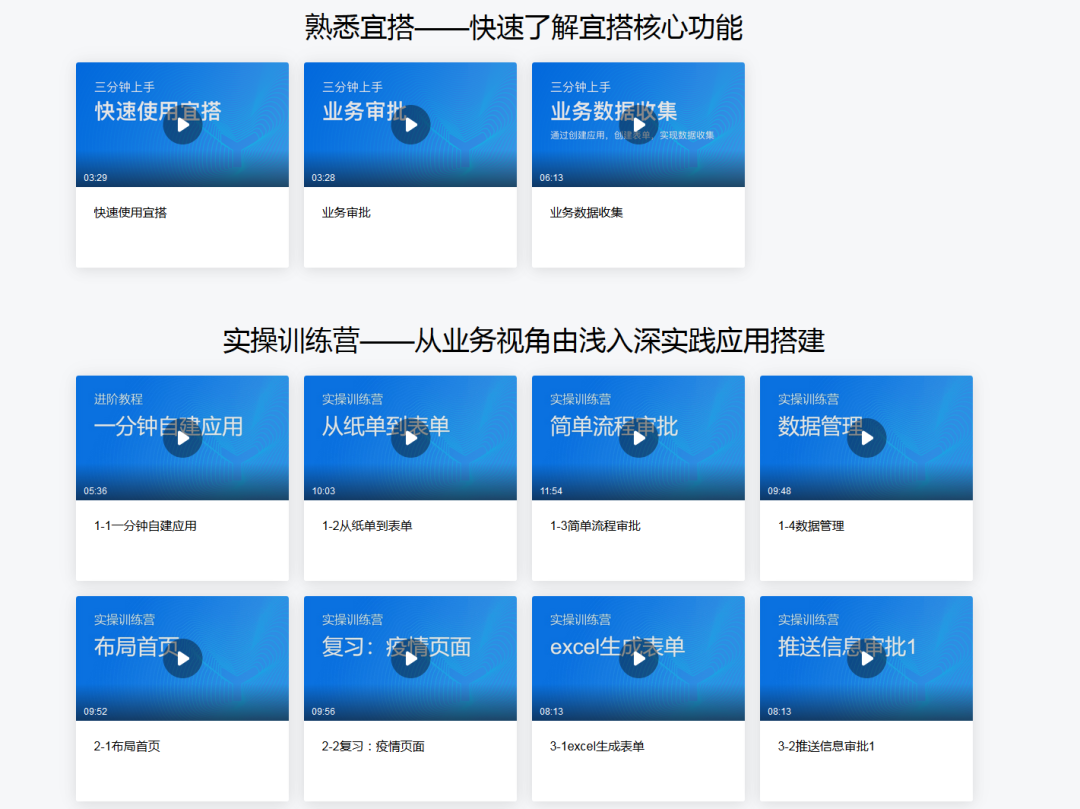Open the 2-1布局首页 lesson link
The image size is (1080, 809).
tap(127, 746)
